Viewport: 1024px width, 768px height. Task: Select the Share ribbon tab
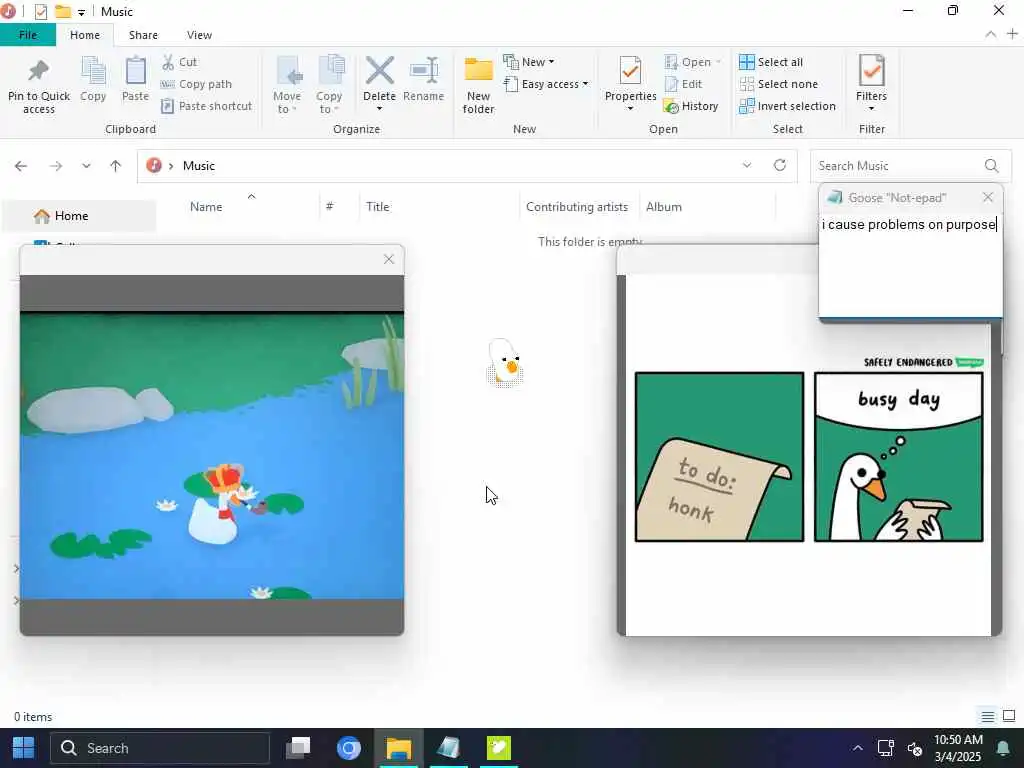click(x=143, y=35)
